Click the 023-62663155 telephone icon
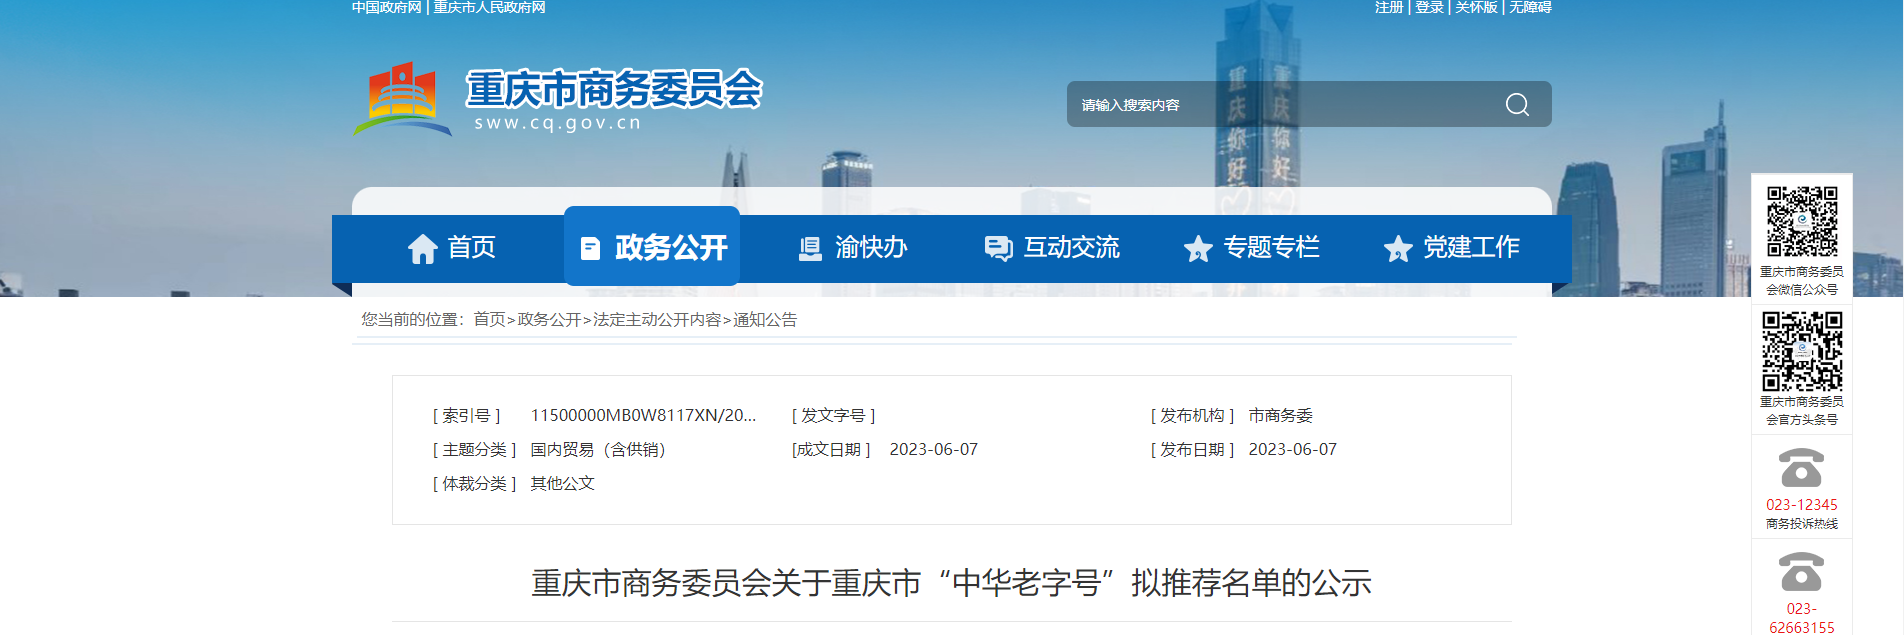Viewport: 1904px width, 635px height. [x=1801, y=573]
